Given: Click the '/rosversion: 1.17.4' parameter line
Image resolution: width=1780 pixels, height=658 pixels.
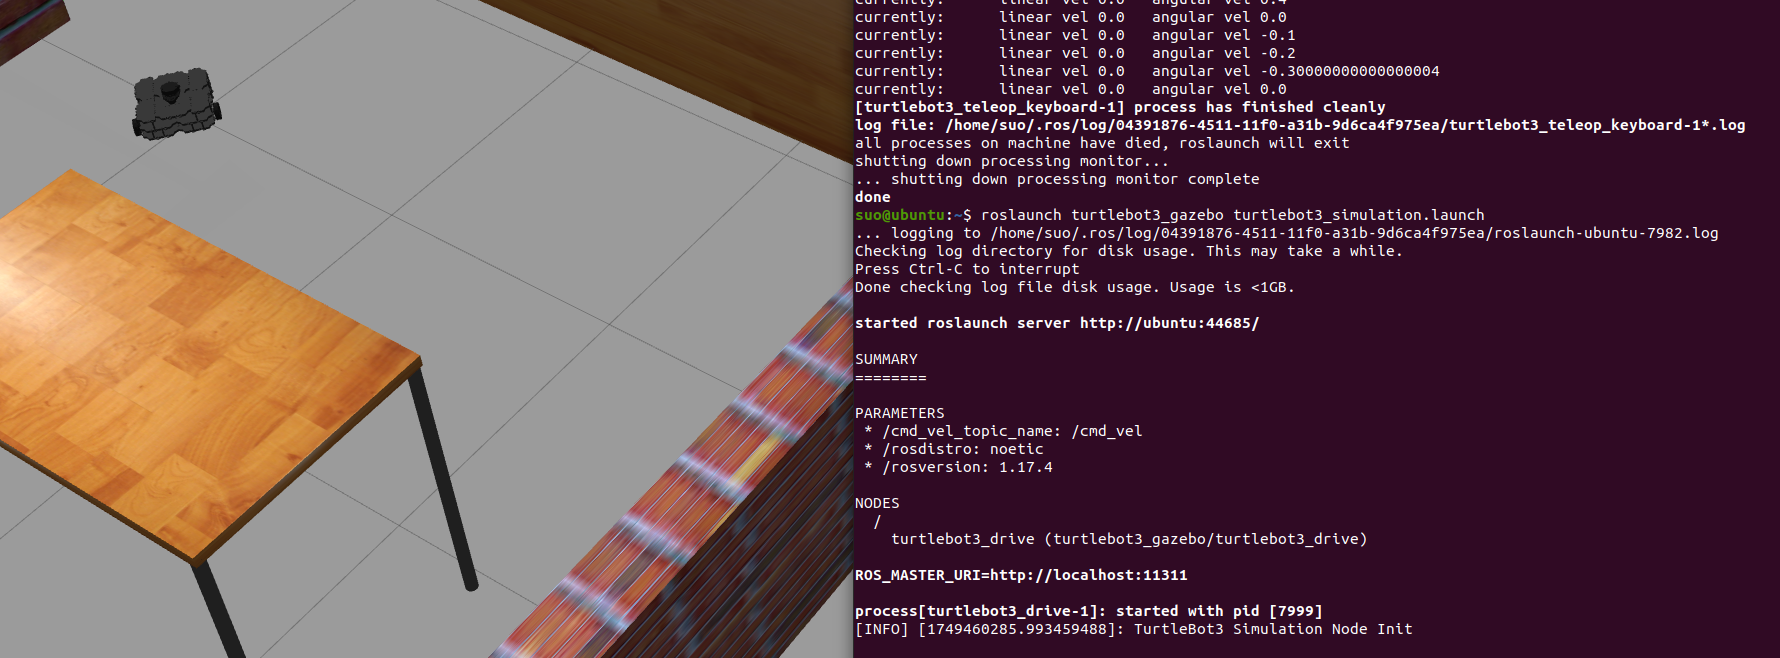Looking at the screenshot, I should click(958, 467).
